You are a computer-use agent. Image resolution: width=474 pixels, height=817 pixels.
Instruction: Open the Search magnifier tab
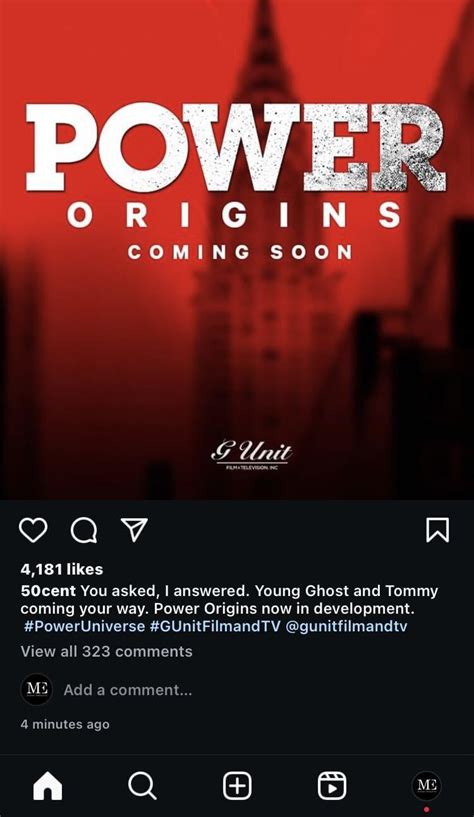pos(142,786)
